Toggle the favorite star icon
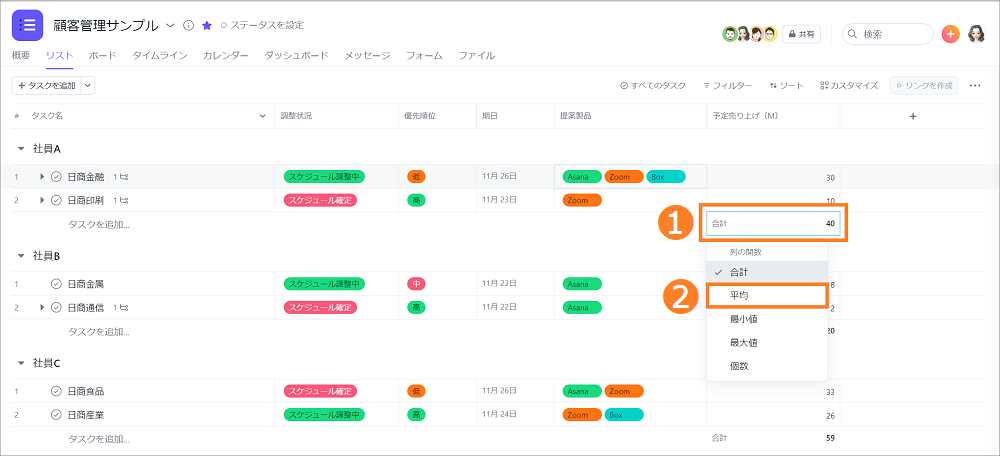 (207, 26)
